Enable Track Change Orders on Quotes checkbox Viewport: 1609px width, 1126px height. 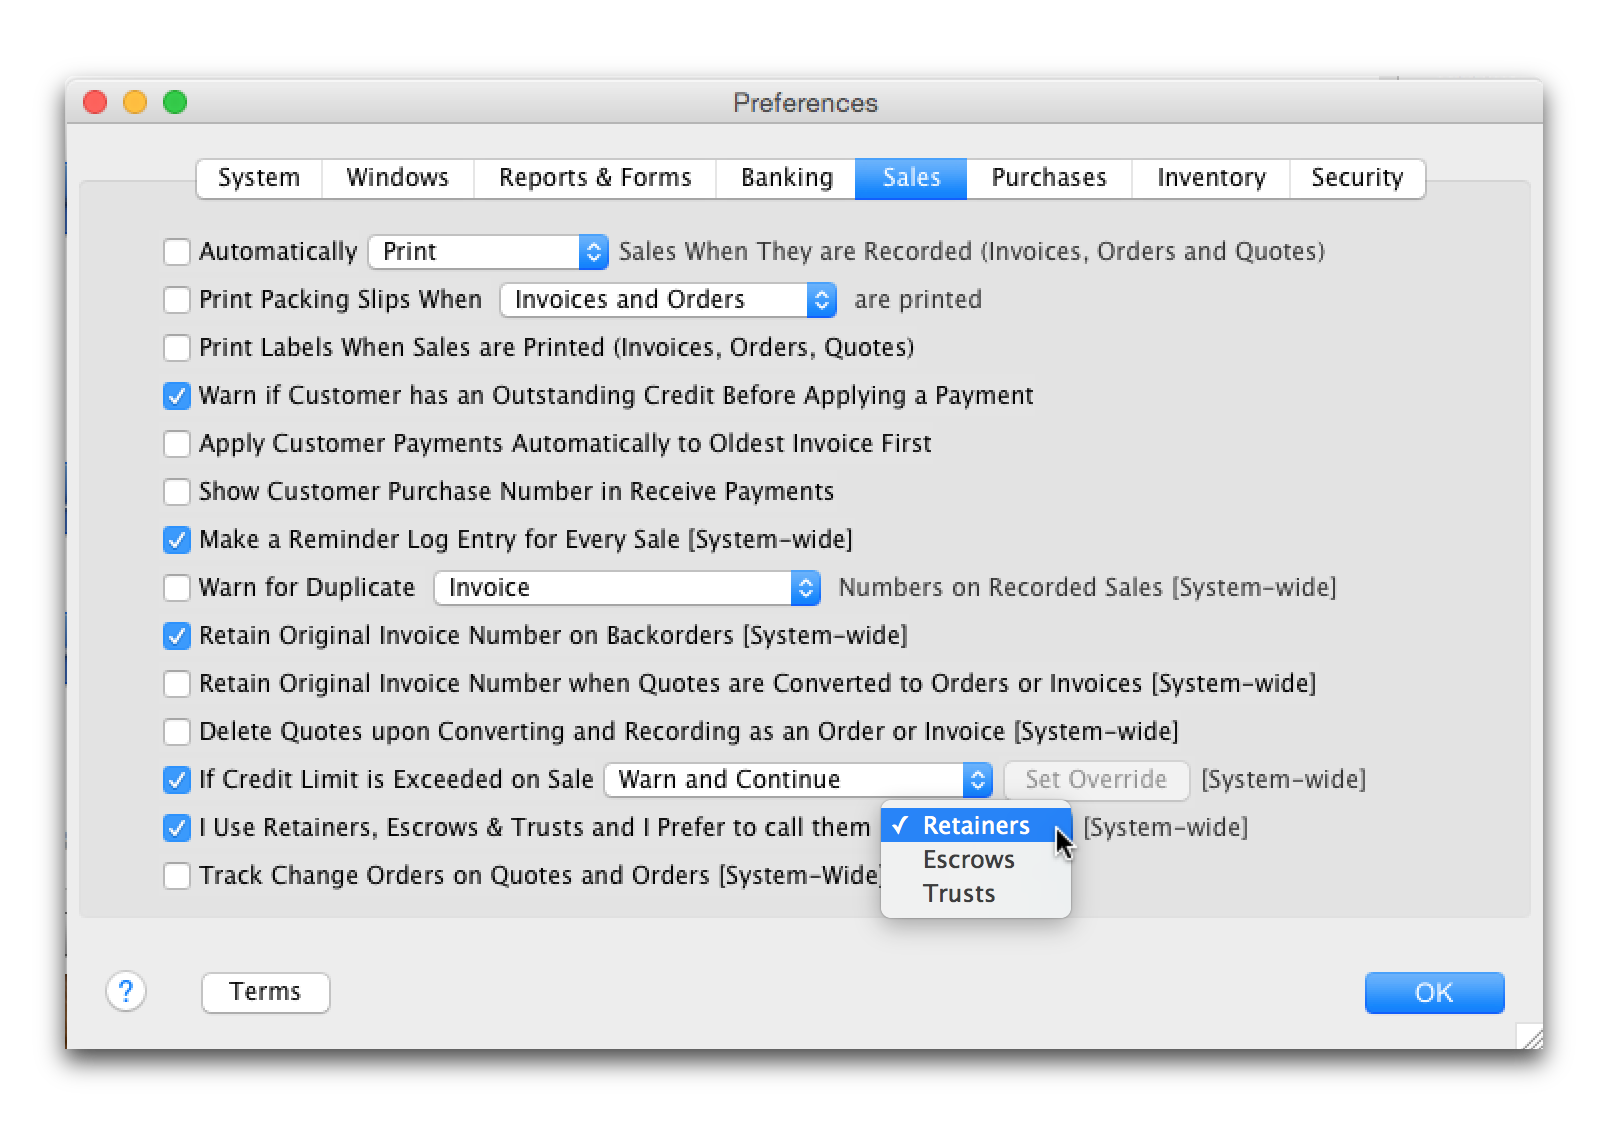click(x=177, y=876)
